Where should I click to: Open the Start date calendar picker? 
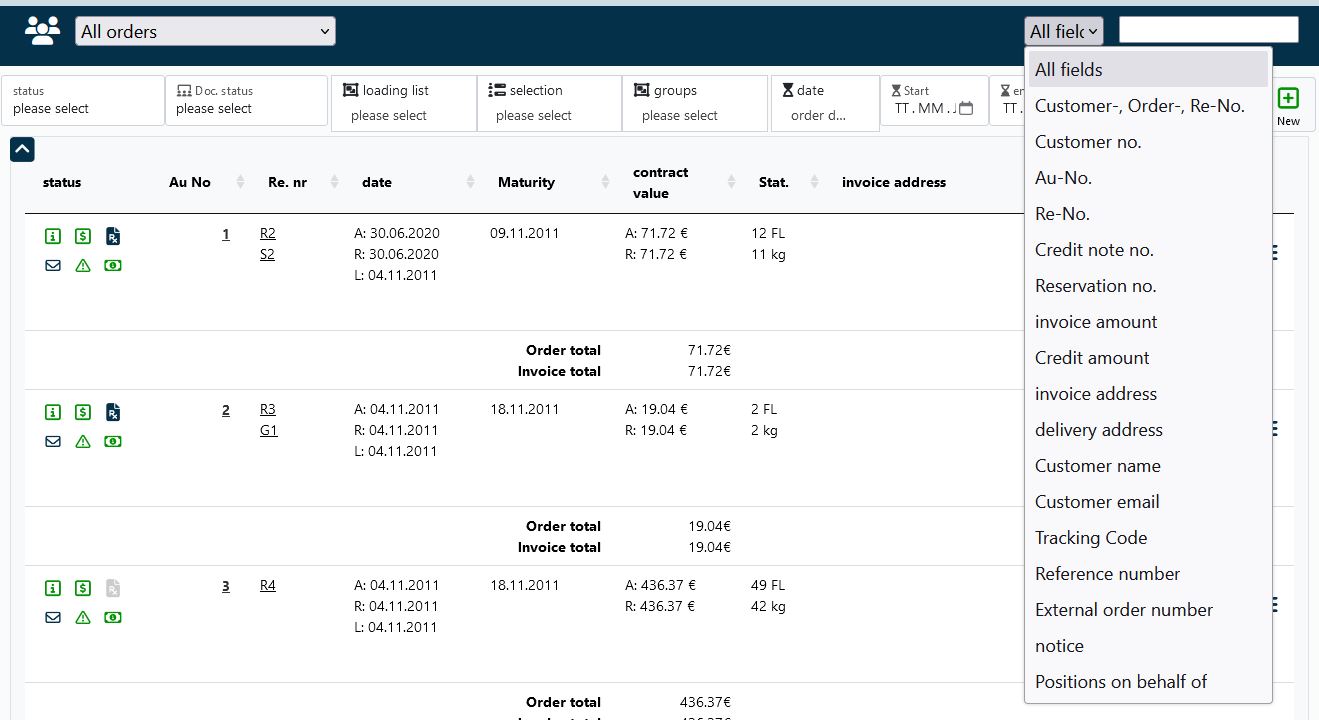[x=965, y=109]
